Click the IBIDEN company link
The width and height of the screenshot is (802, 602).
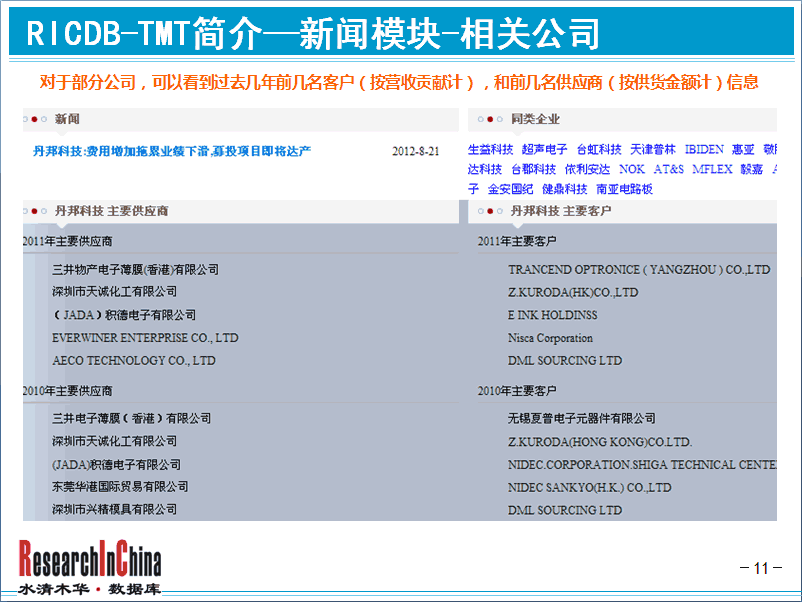click(704, 149)
